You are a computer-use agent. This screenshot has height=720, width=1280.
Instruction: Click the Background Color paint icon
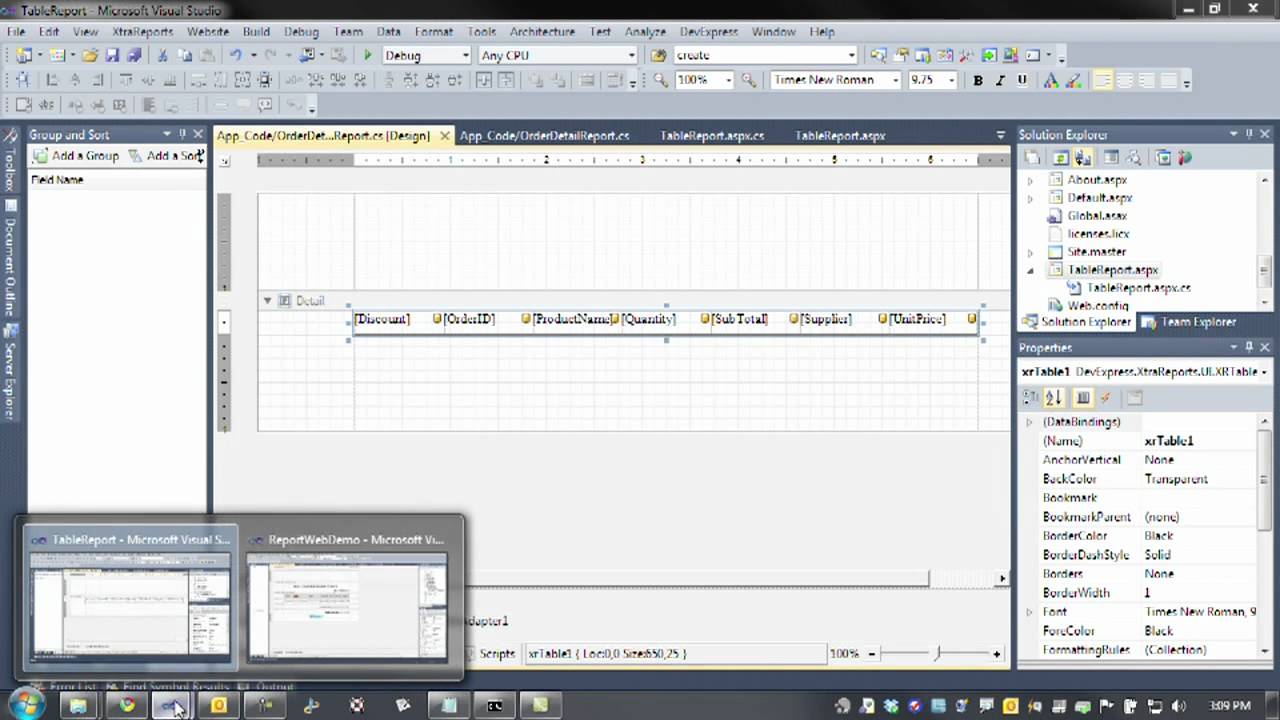[x=1072, y=80]
